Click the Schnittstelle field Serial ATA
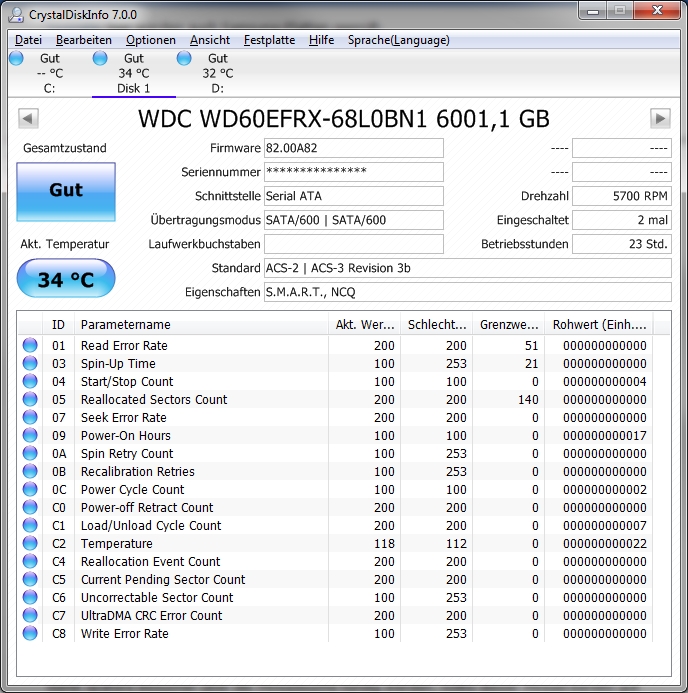688x693 pixels. 354,196
